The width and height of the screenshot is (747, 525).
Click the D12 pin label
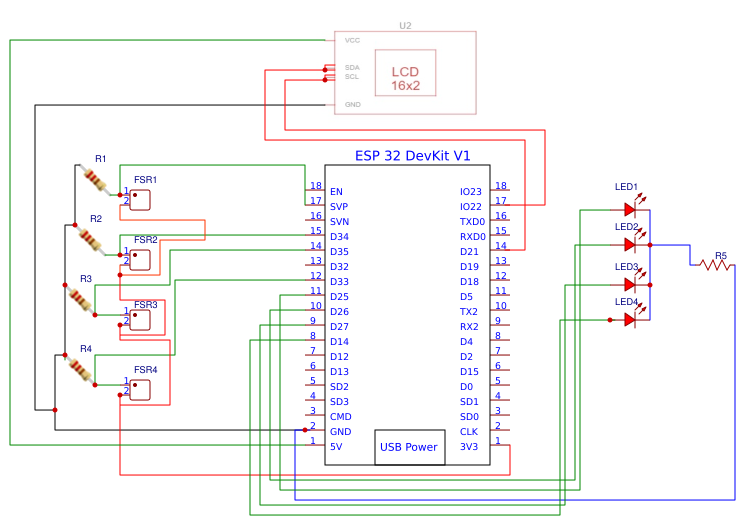339,357
